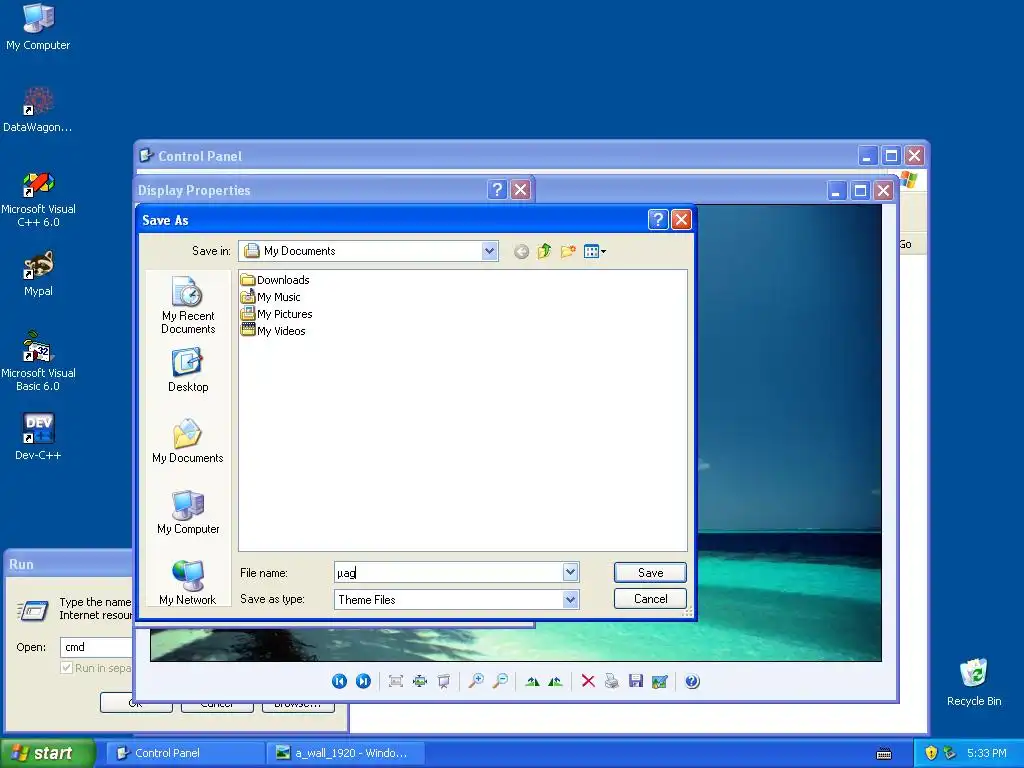This screenshot has height=768, width=1024.
Task: Select My Network in the places bar
Action: (x=188, y=583)
